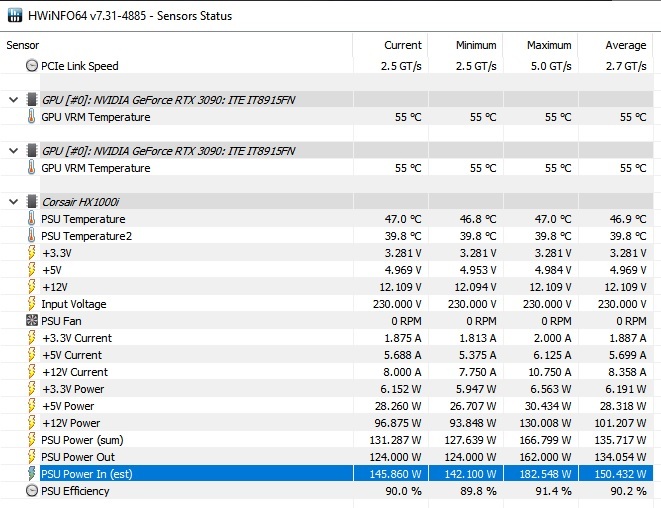This screenshot has width=661, height=508.
Task: Click the PCIe Link Speed clock icon
Action: tap(31, 66)
